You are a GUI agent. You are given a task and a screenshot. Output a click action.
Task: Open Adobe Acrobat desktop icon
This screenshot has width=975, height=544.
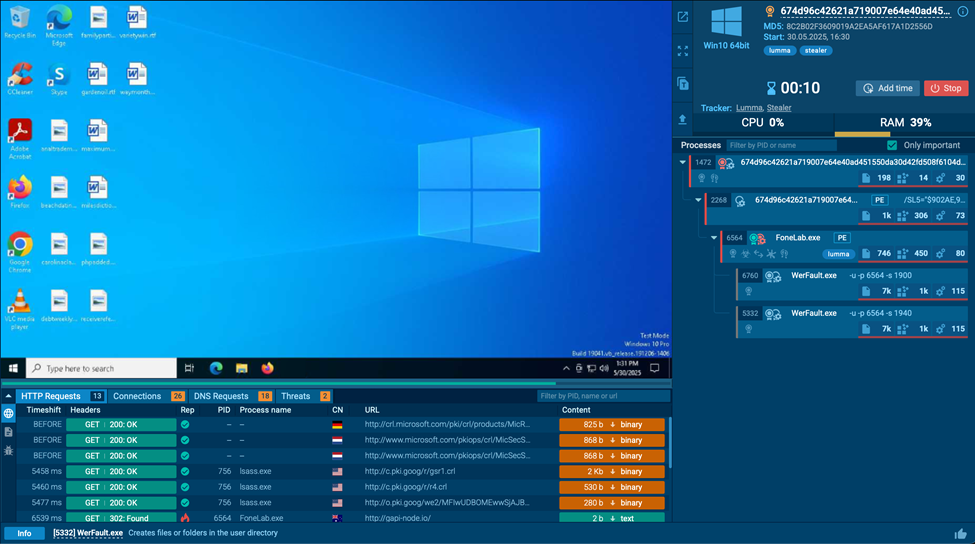pyautogui.click(x=20, y=139)
